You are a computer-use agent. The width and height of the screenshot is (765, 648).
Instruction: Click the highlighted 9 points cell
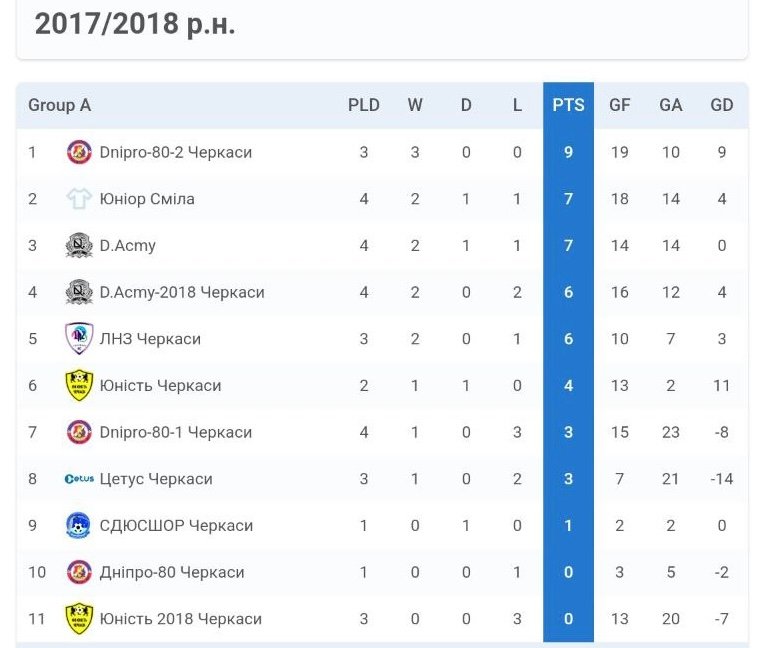point(568,152)
